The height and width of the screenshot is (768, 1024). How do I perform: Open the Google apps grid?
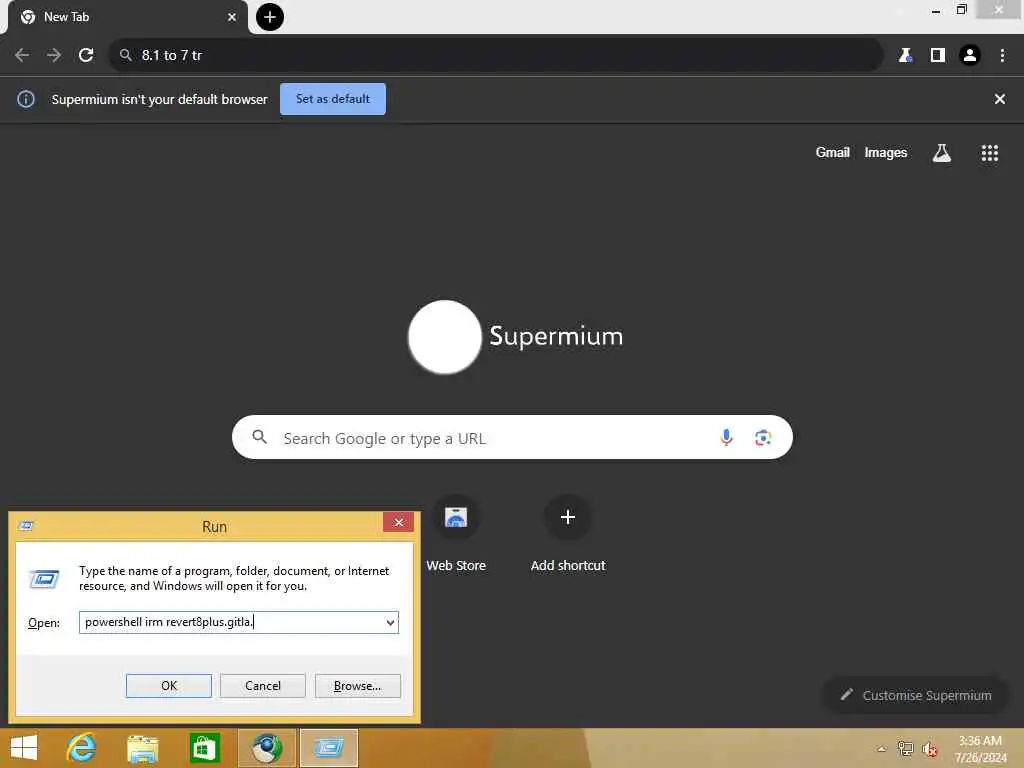990,153
